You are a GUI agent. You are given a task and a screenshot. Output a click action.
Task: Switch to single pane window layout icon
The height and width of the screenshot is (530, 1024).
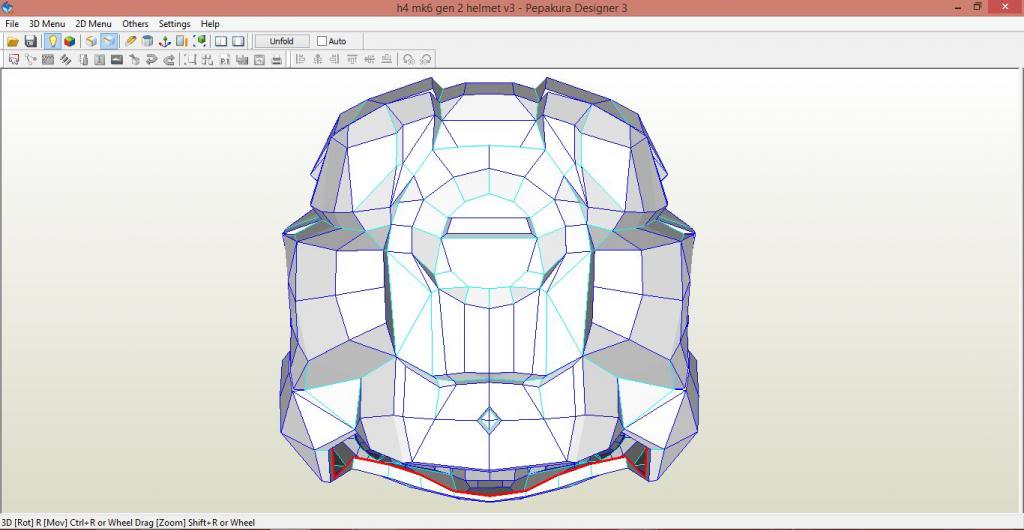tap(238, 41)
